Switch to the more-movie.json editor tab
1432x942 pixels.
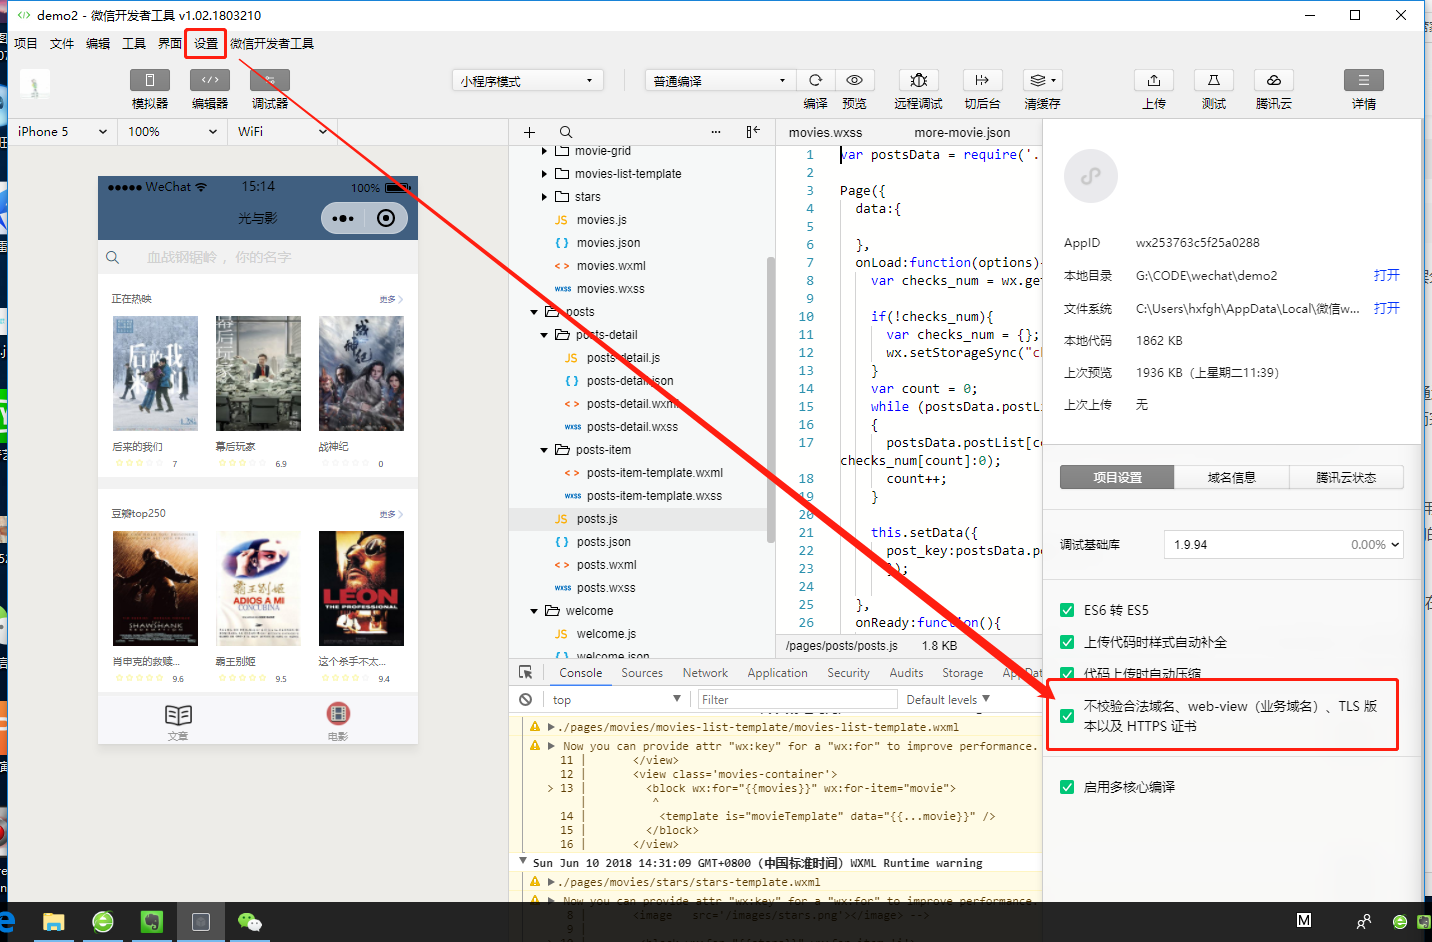962,132
